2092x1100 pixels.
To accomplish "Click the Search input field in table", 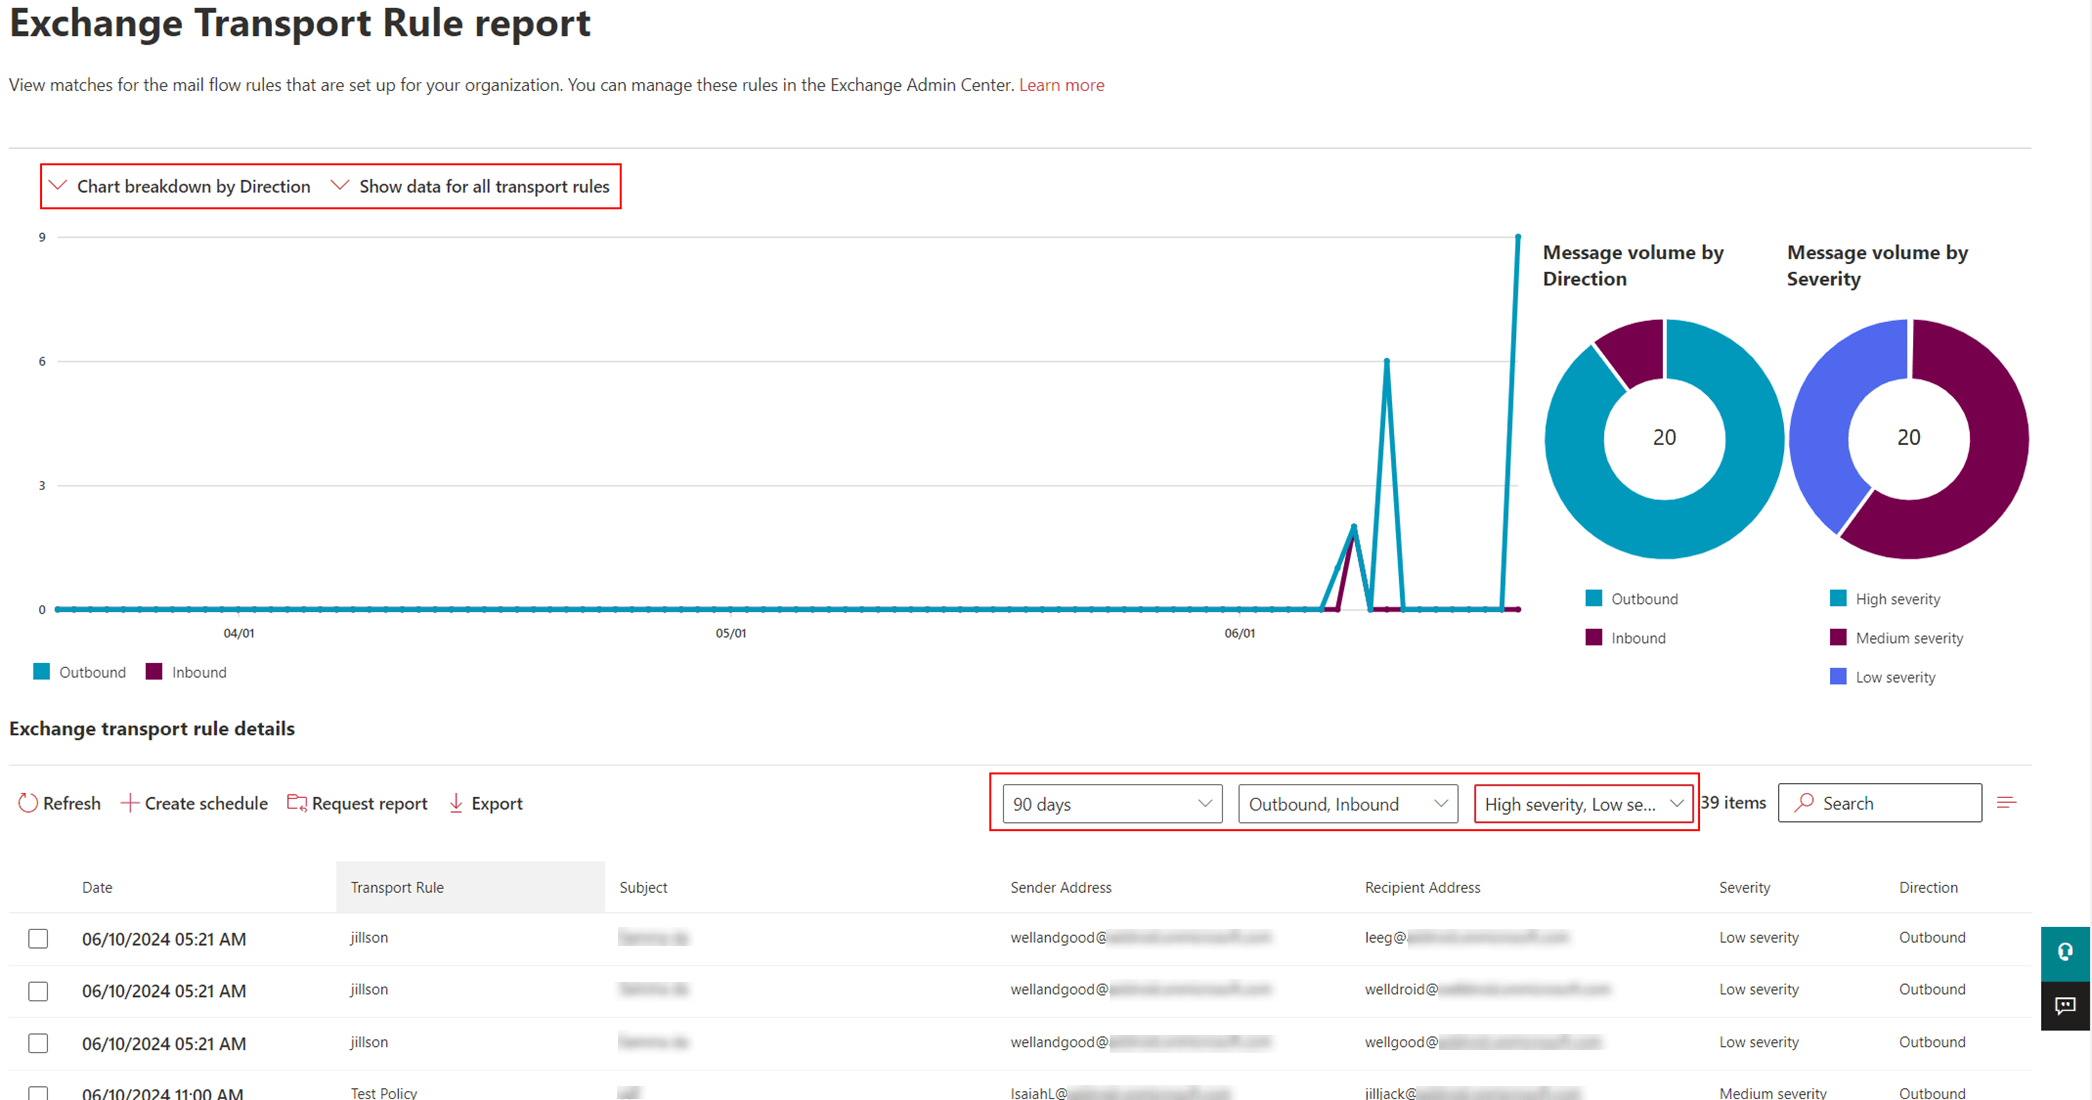I will pos(1882,803).
